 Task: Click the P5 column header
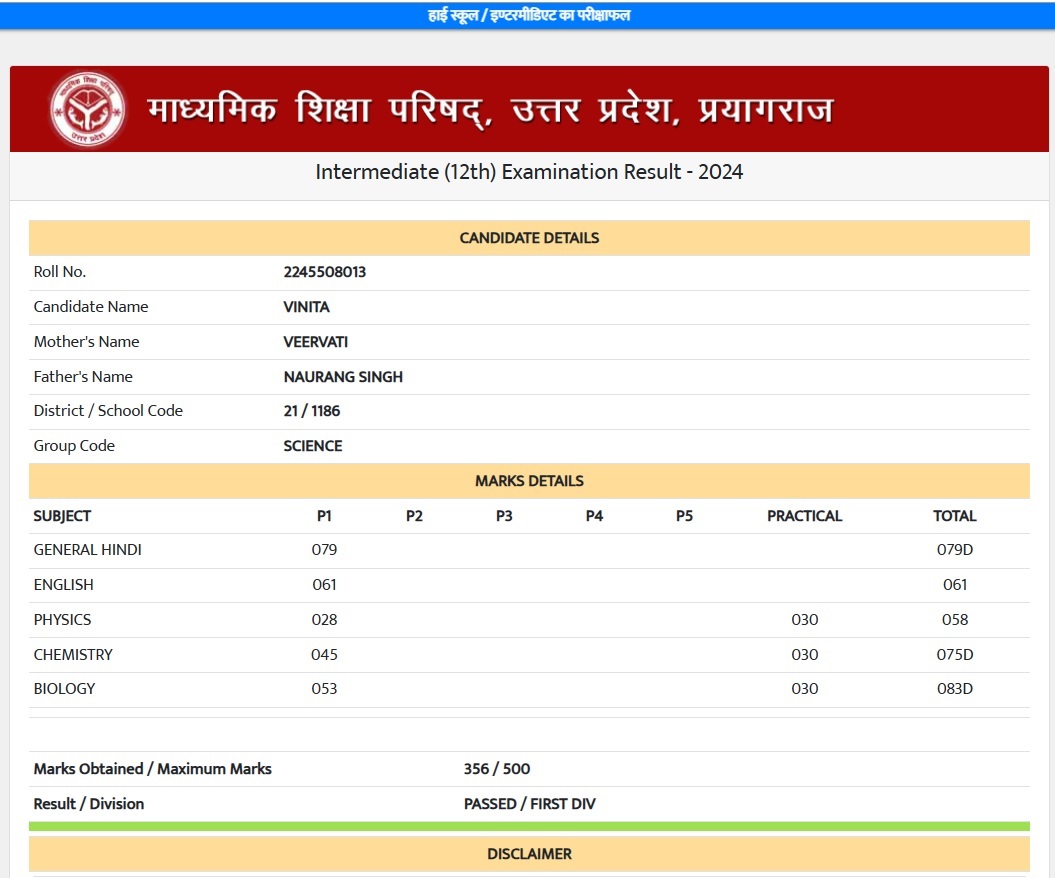tap(684, 516)
